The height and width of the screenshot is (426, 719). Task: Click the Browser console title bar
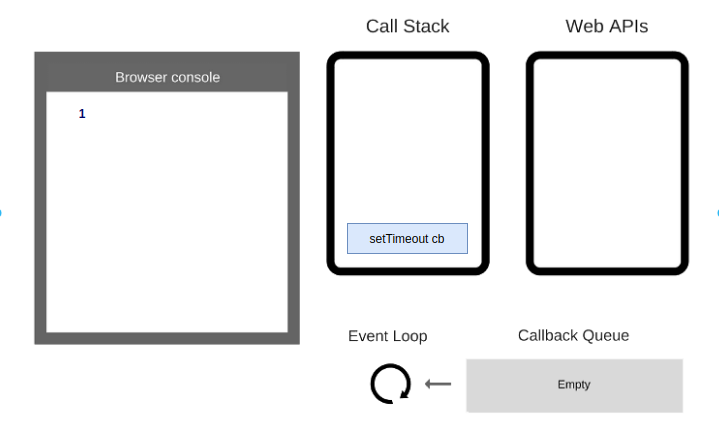(167, 77)
